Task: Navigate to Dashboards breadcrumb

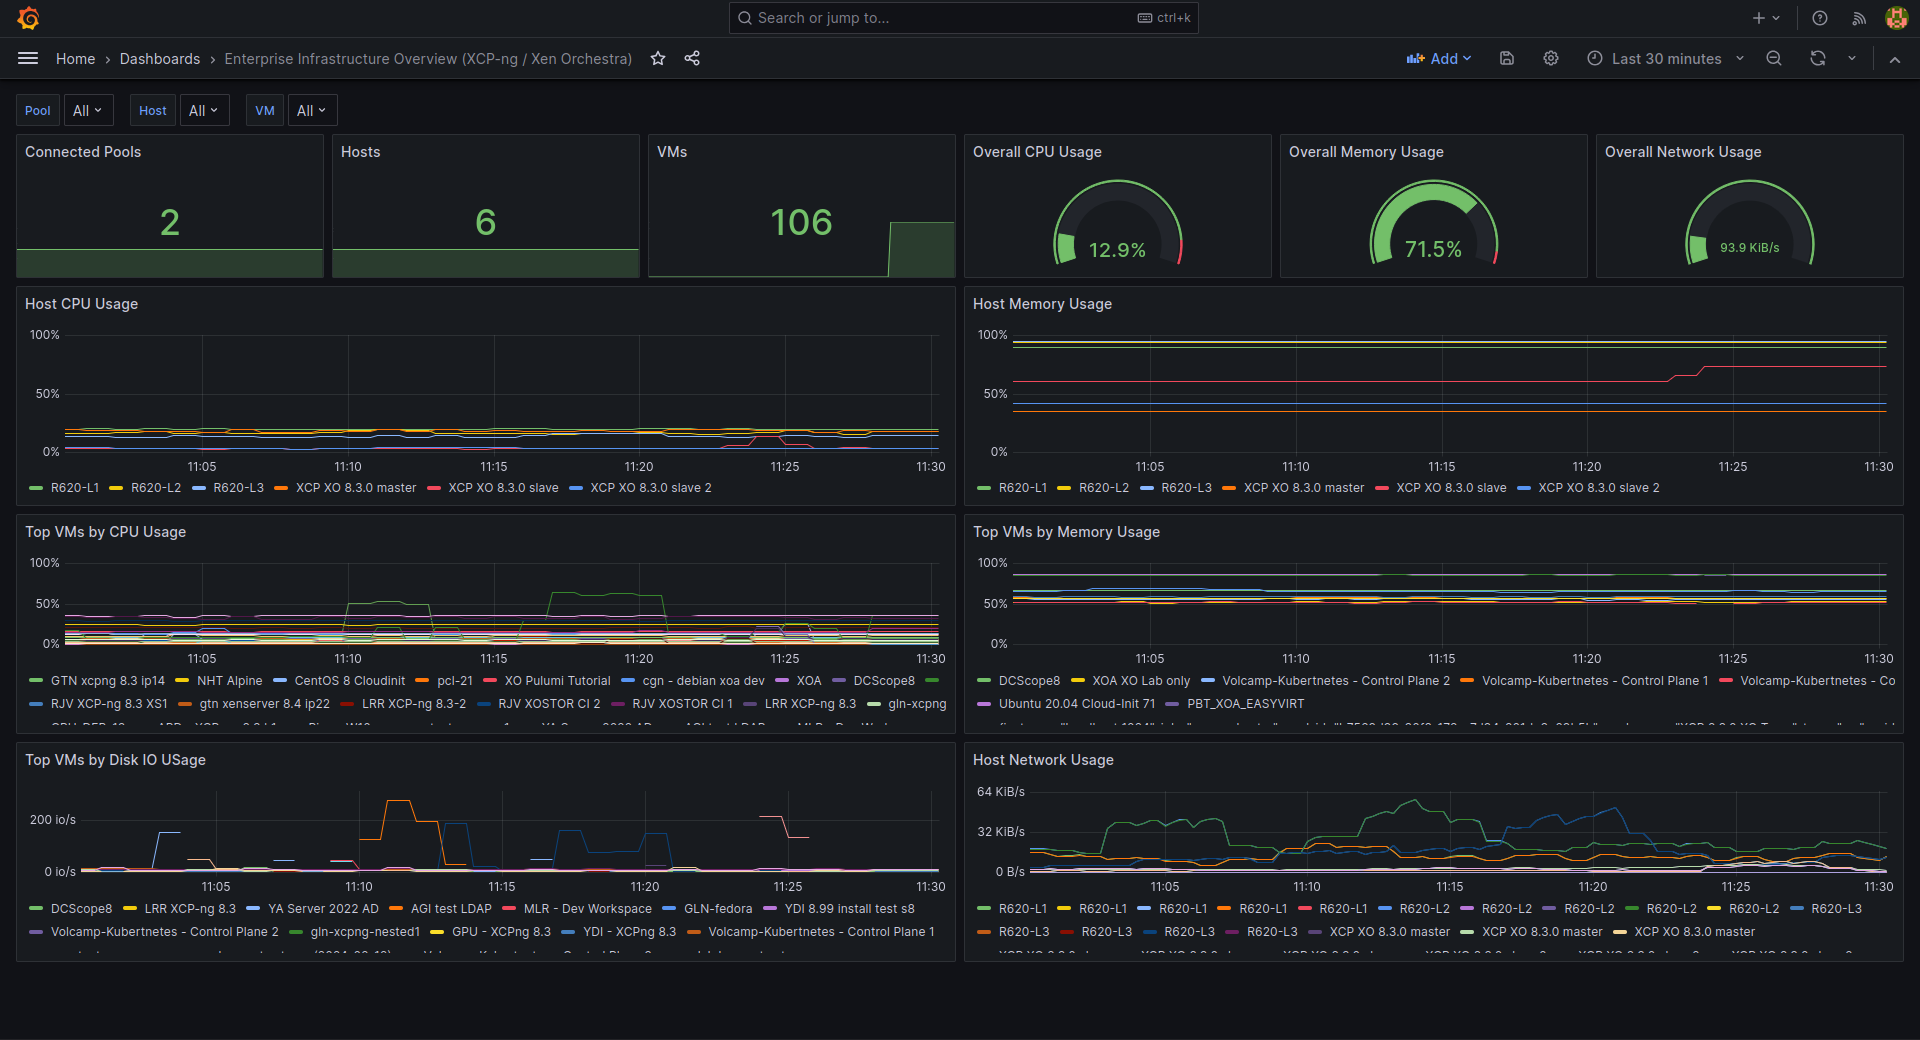Action: pyautogui.click(x=160, y=59)
